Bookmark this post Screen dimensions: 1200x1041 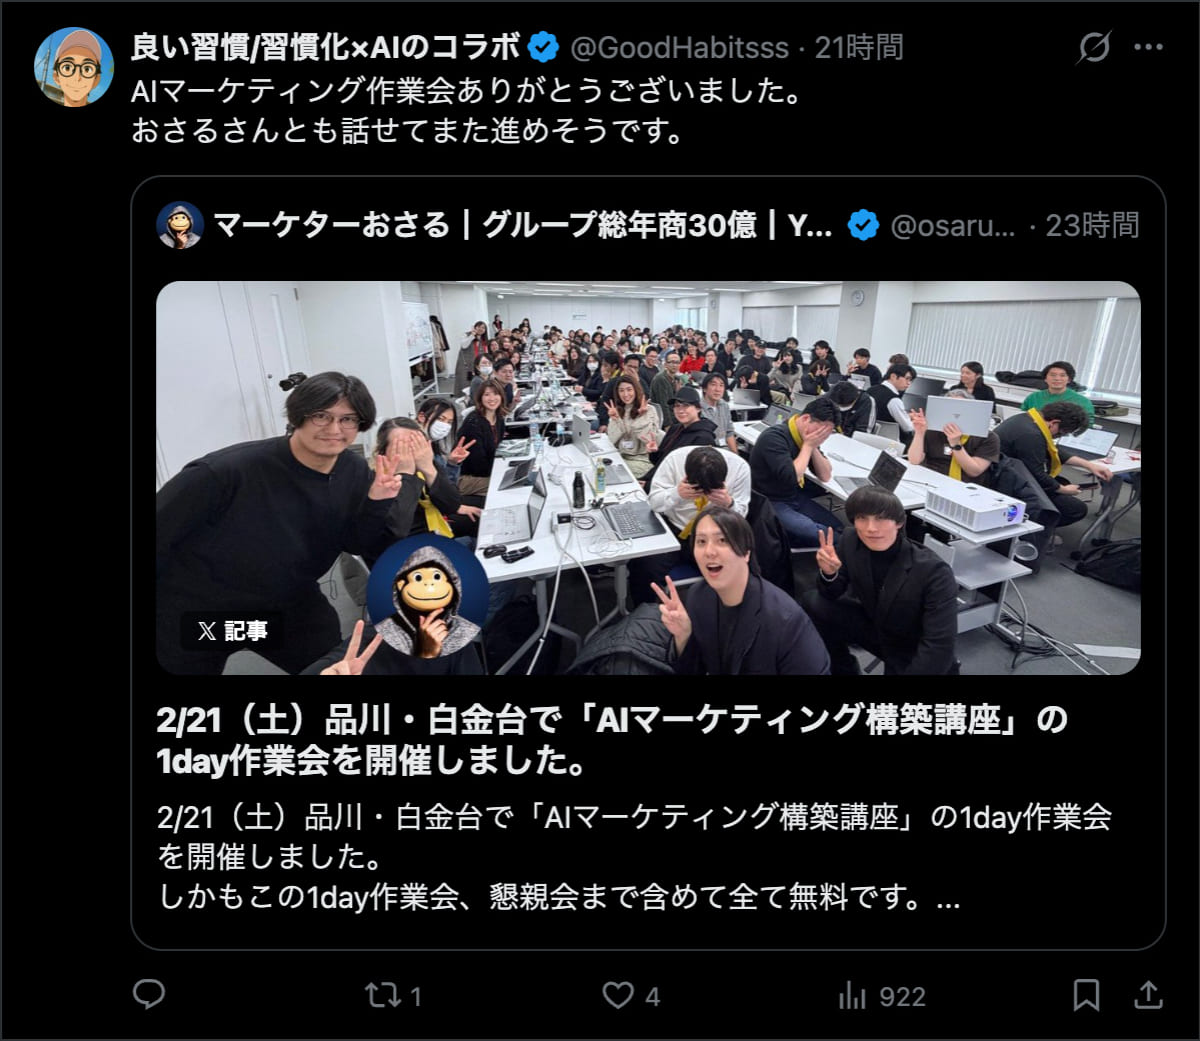pyautogui.click(x=1086, y=995)
